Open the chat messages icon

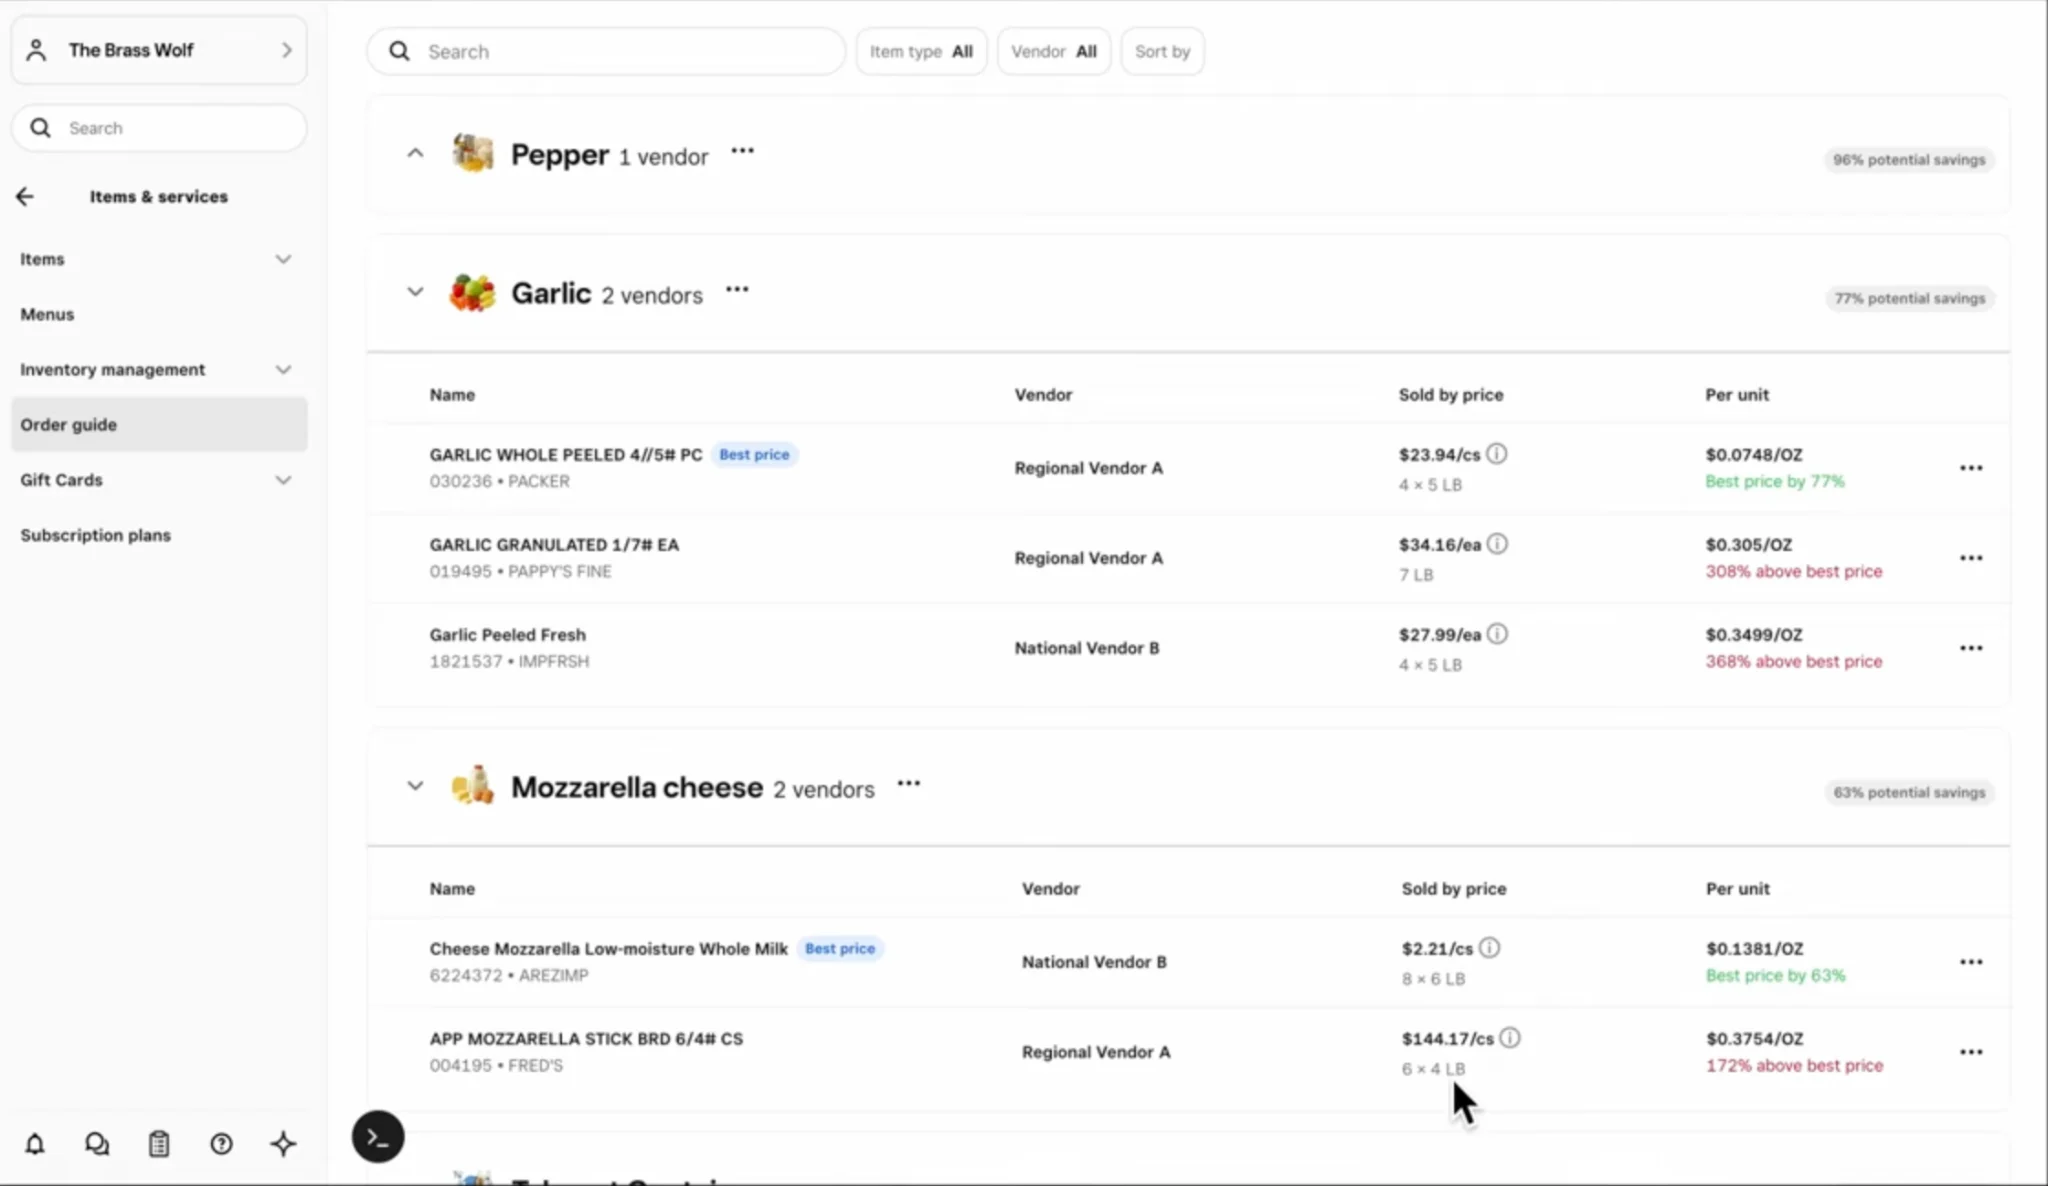pos(97,1144)
